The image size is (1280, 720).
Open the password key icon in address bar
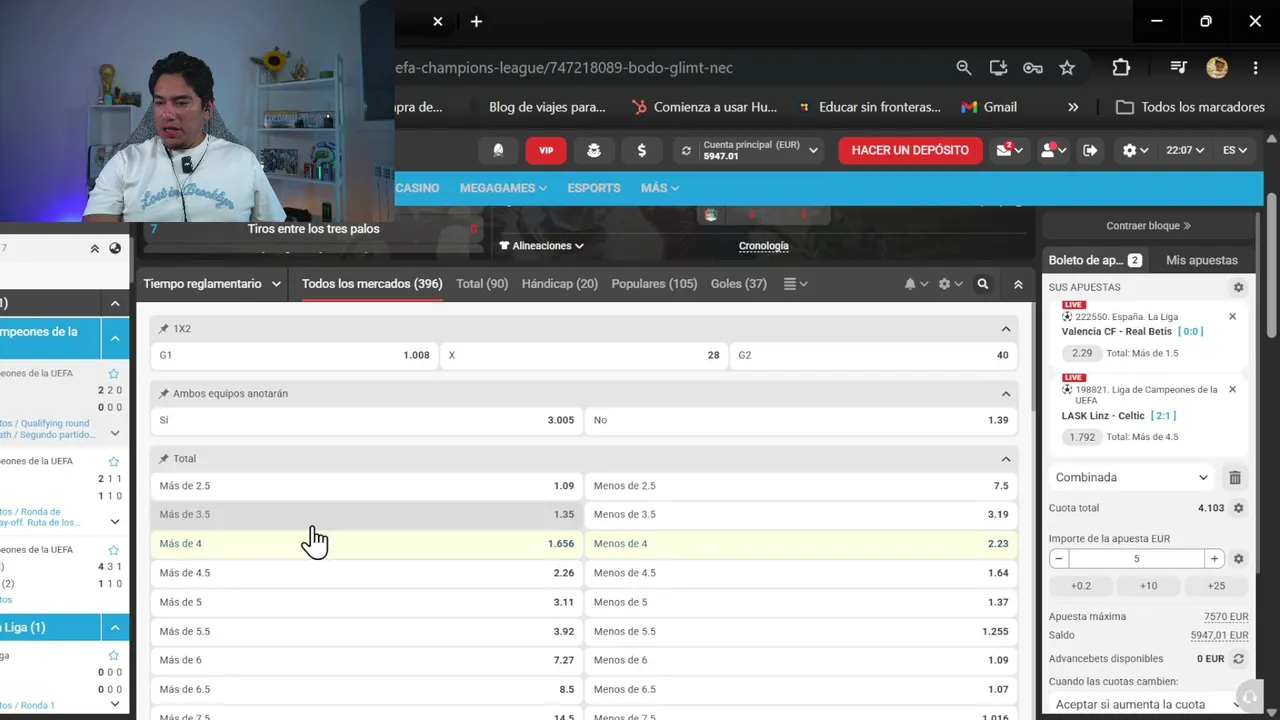tap(1032, 68)
